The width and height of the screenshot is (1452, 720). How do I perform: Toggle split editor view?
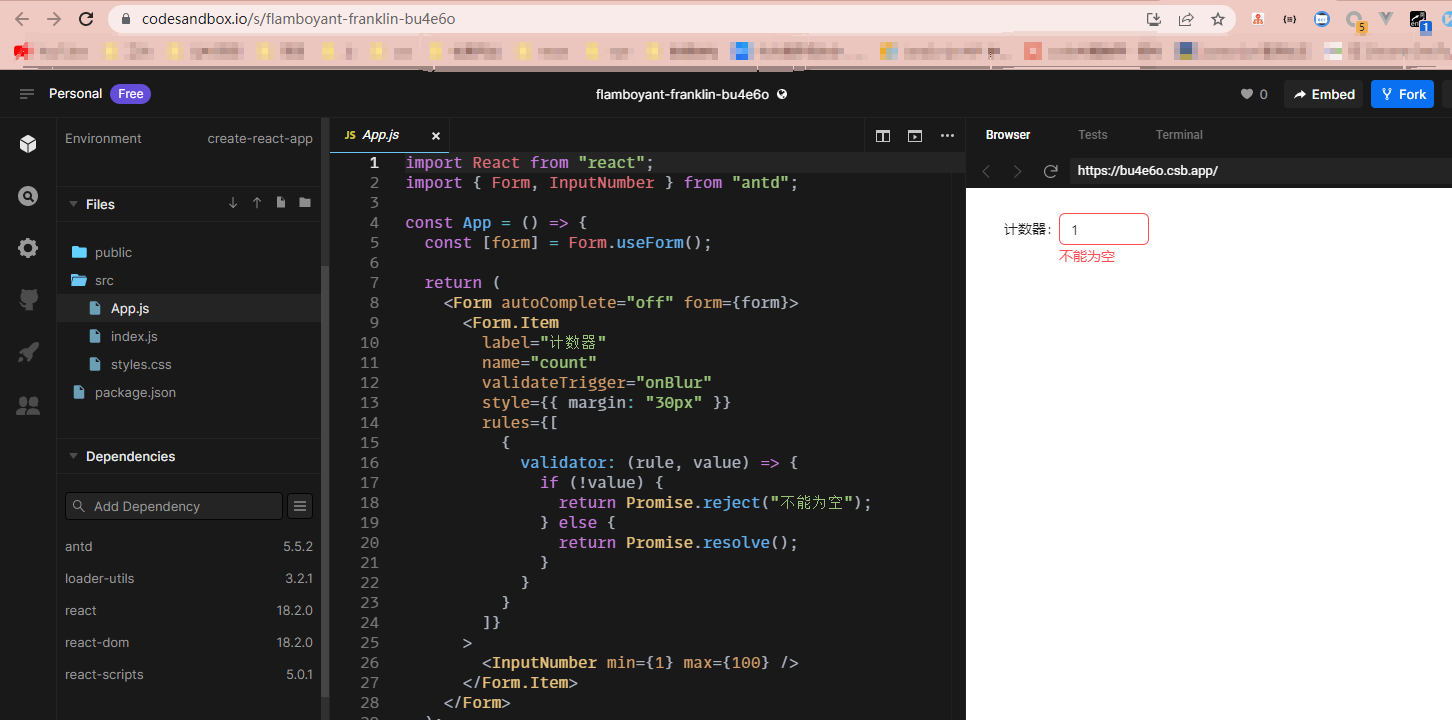882,135
